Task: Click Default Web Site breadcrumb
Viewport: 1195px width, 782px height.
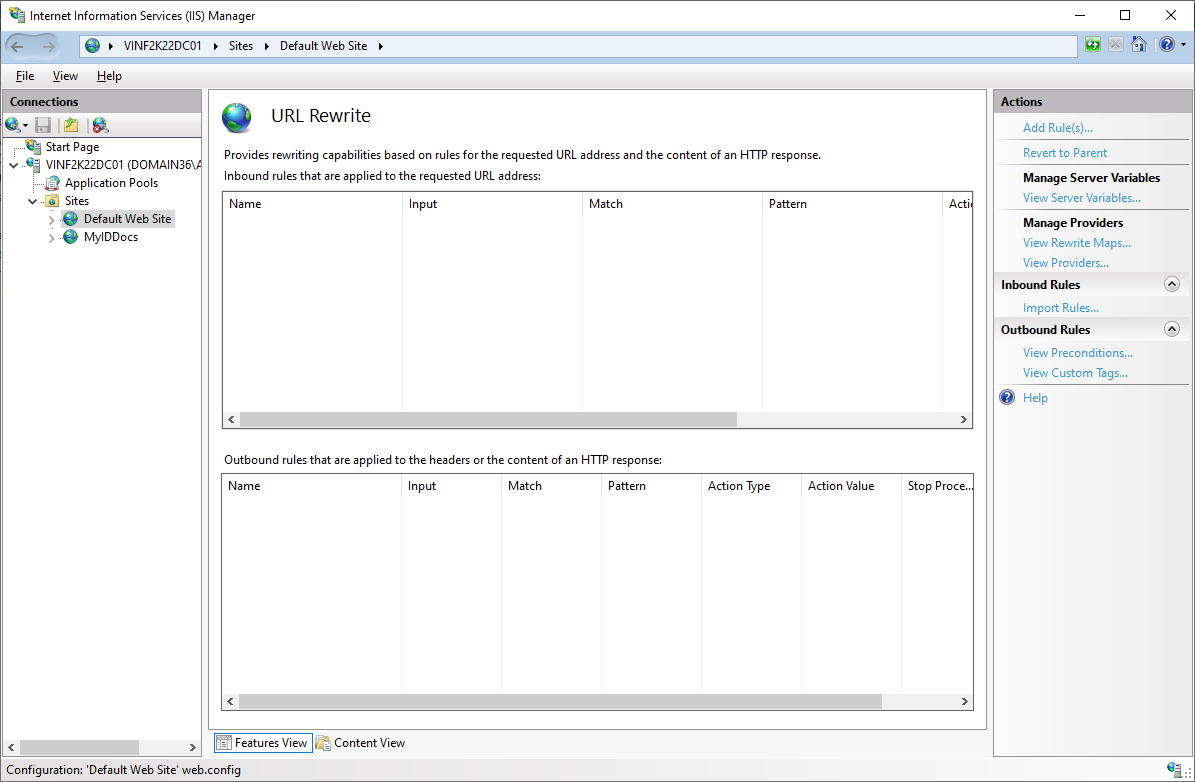Action: click(x=323, y=46)
